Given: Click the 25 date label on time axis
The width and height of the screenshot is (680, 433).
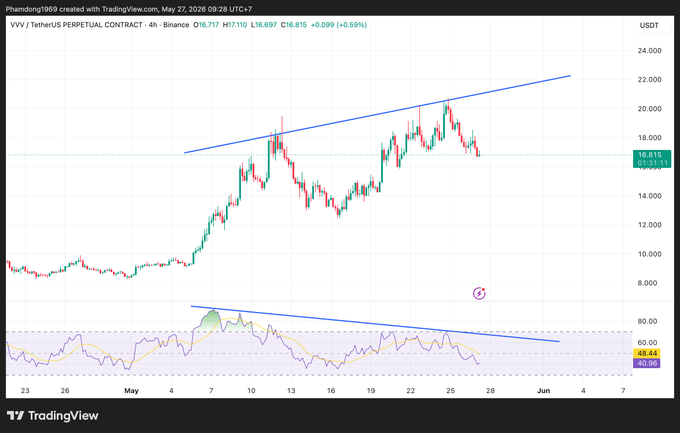Looking at the screenshot, I should 451,391.
